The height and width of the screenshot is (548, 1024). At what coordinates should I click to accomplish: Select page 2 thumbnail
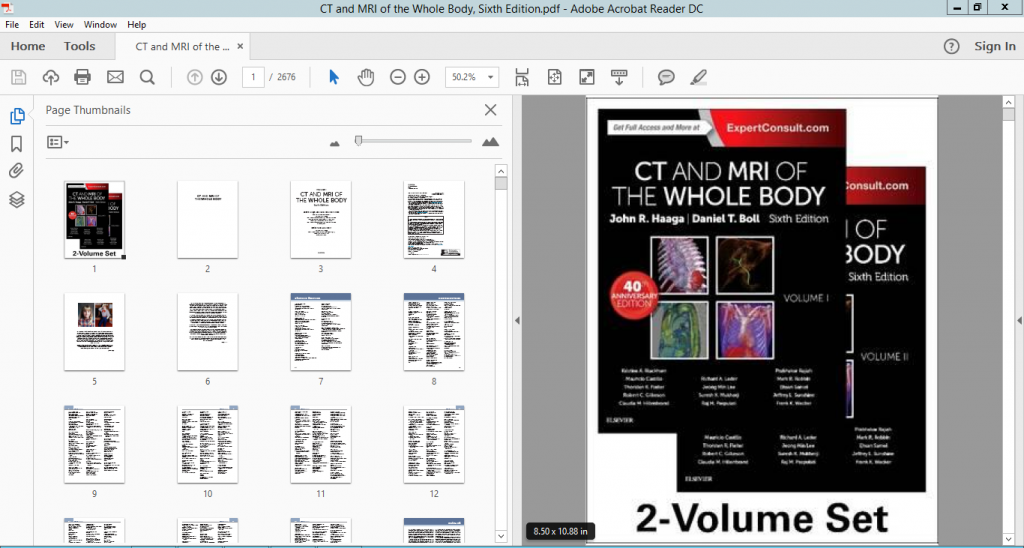pos(208,220)
